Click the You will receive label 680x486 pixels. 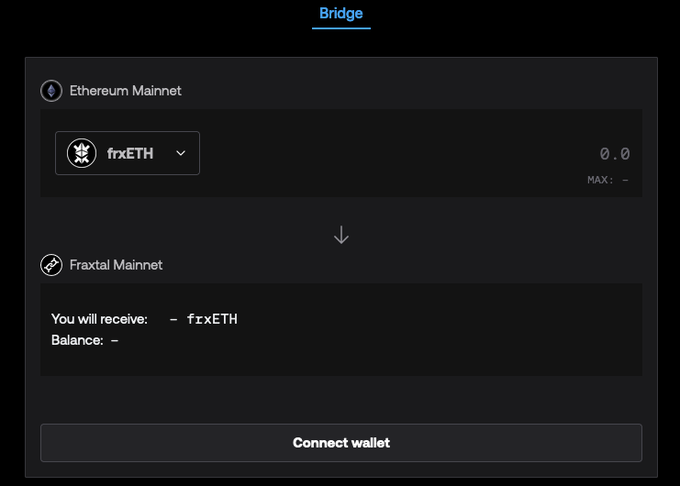coord(99,319)
